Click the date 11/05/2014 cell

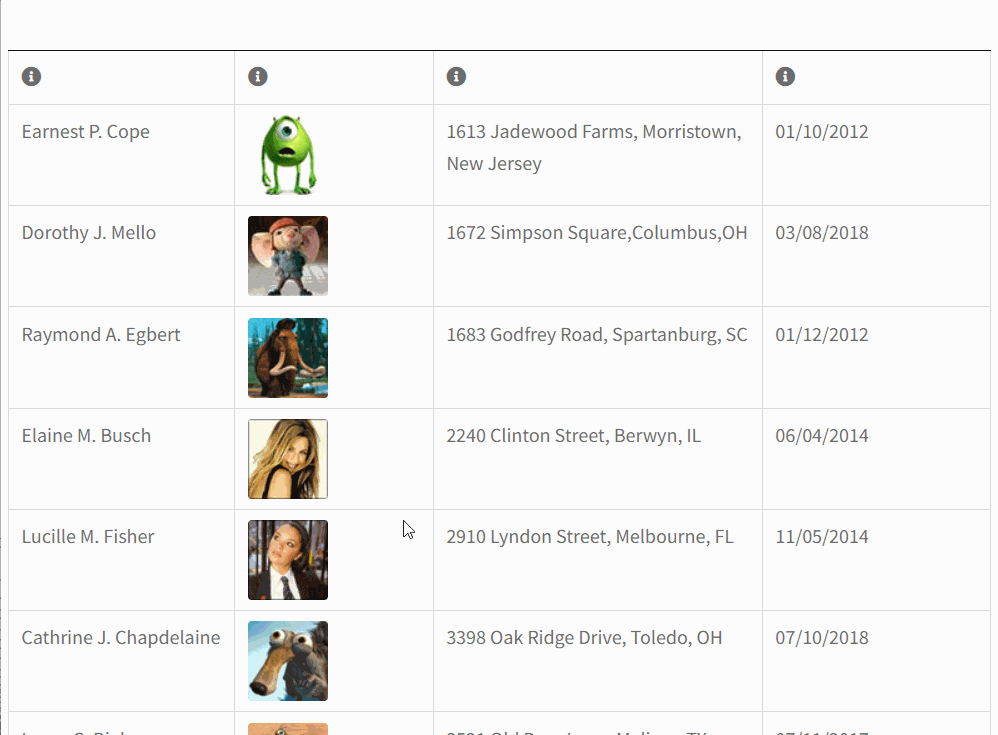point(822,537)
